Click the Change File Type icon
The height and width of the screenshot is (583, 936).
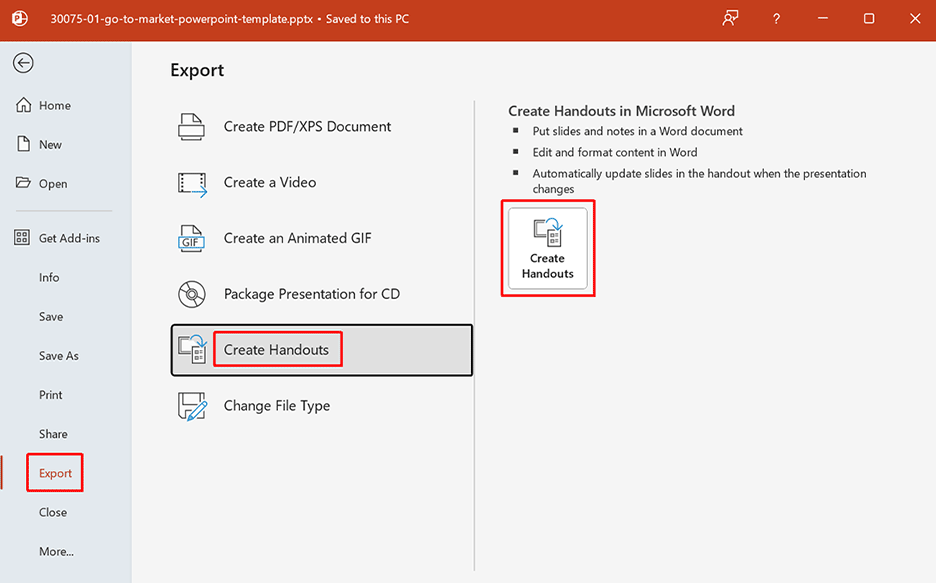[x=191, y=406]
